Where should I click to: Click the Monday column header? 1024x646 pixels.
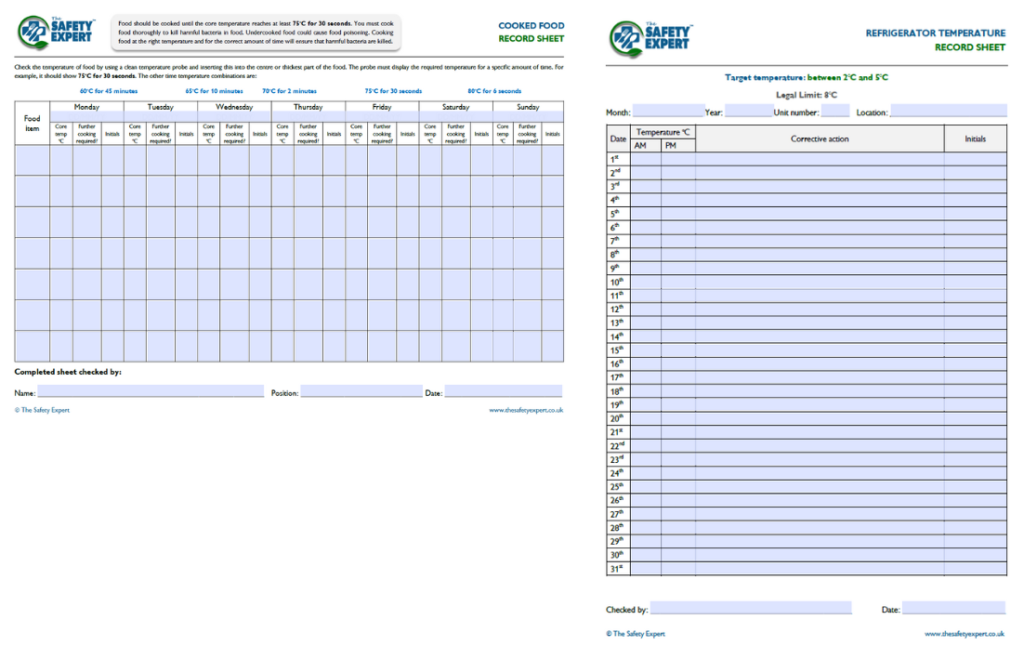(x=87, y=106)
